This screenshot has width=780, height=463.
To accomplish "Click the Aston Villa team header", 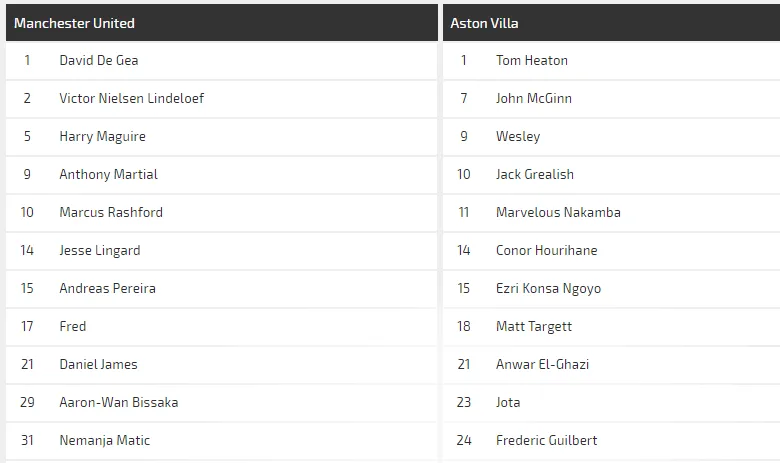I will [484, 23].
